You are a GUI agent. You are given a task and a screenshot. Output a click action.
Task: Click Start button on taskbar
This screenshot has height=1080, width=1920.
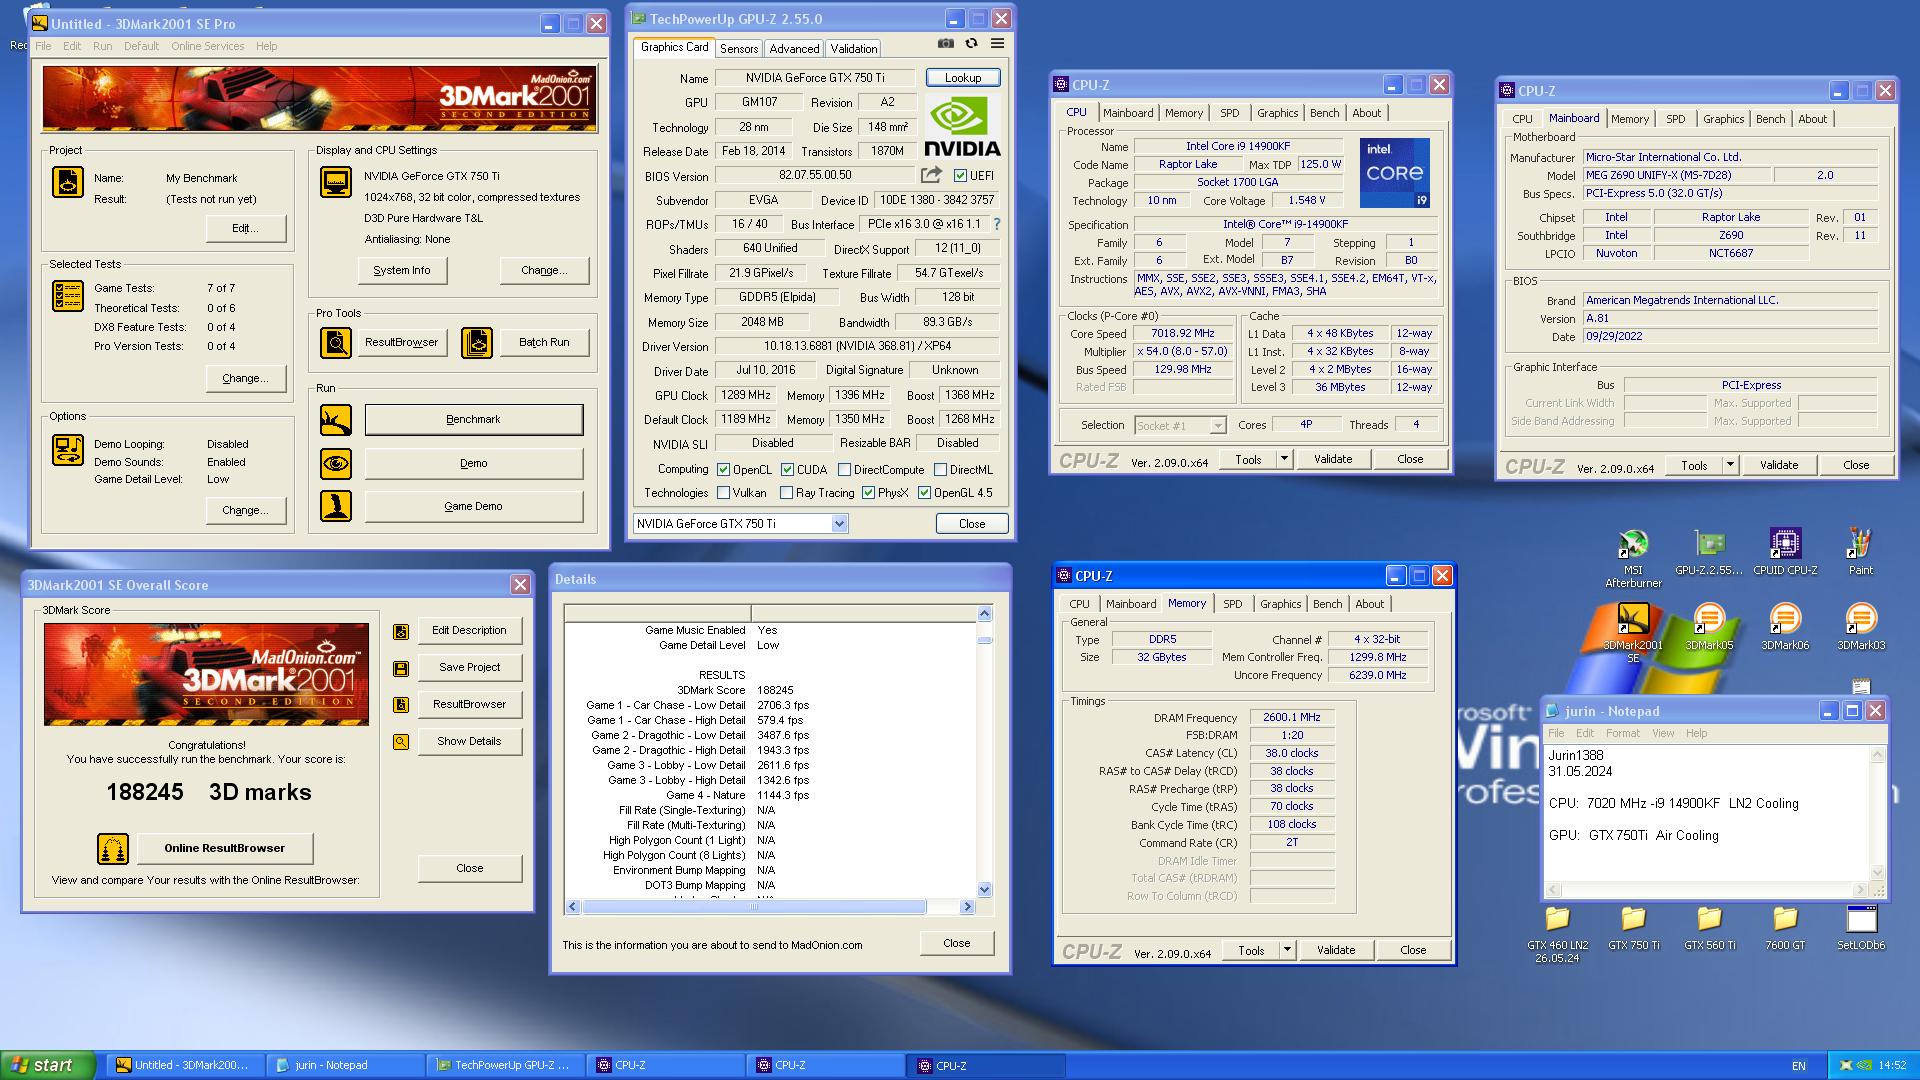coord(48,1065)
